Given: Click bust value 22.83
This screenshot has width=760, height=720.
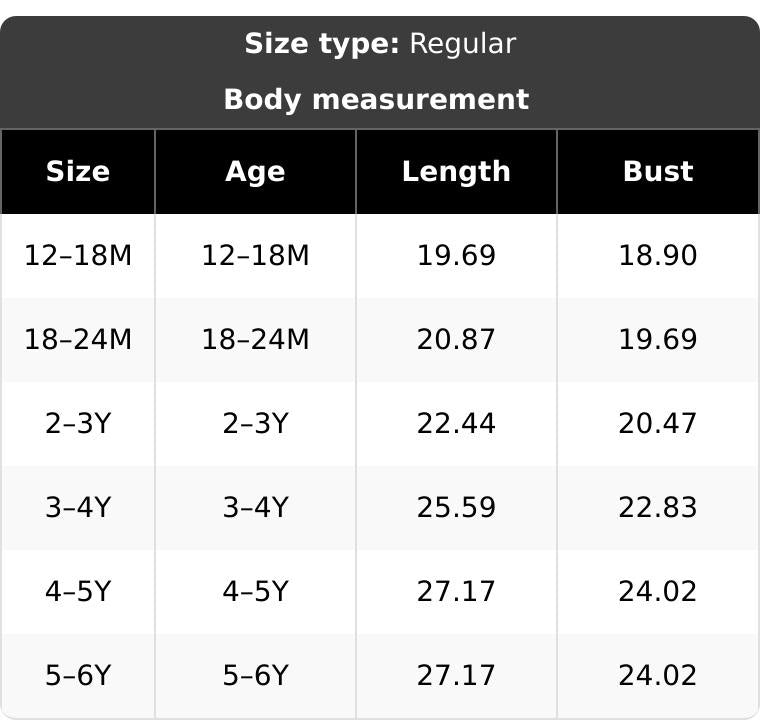Looking at the screenshot, I should [658, 508].
